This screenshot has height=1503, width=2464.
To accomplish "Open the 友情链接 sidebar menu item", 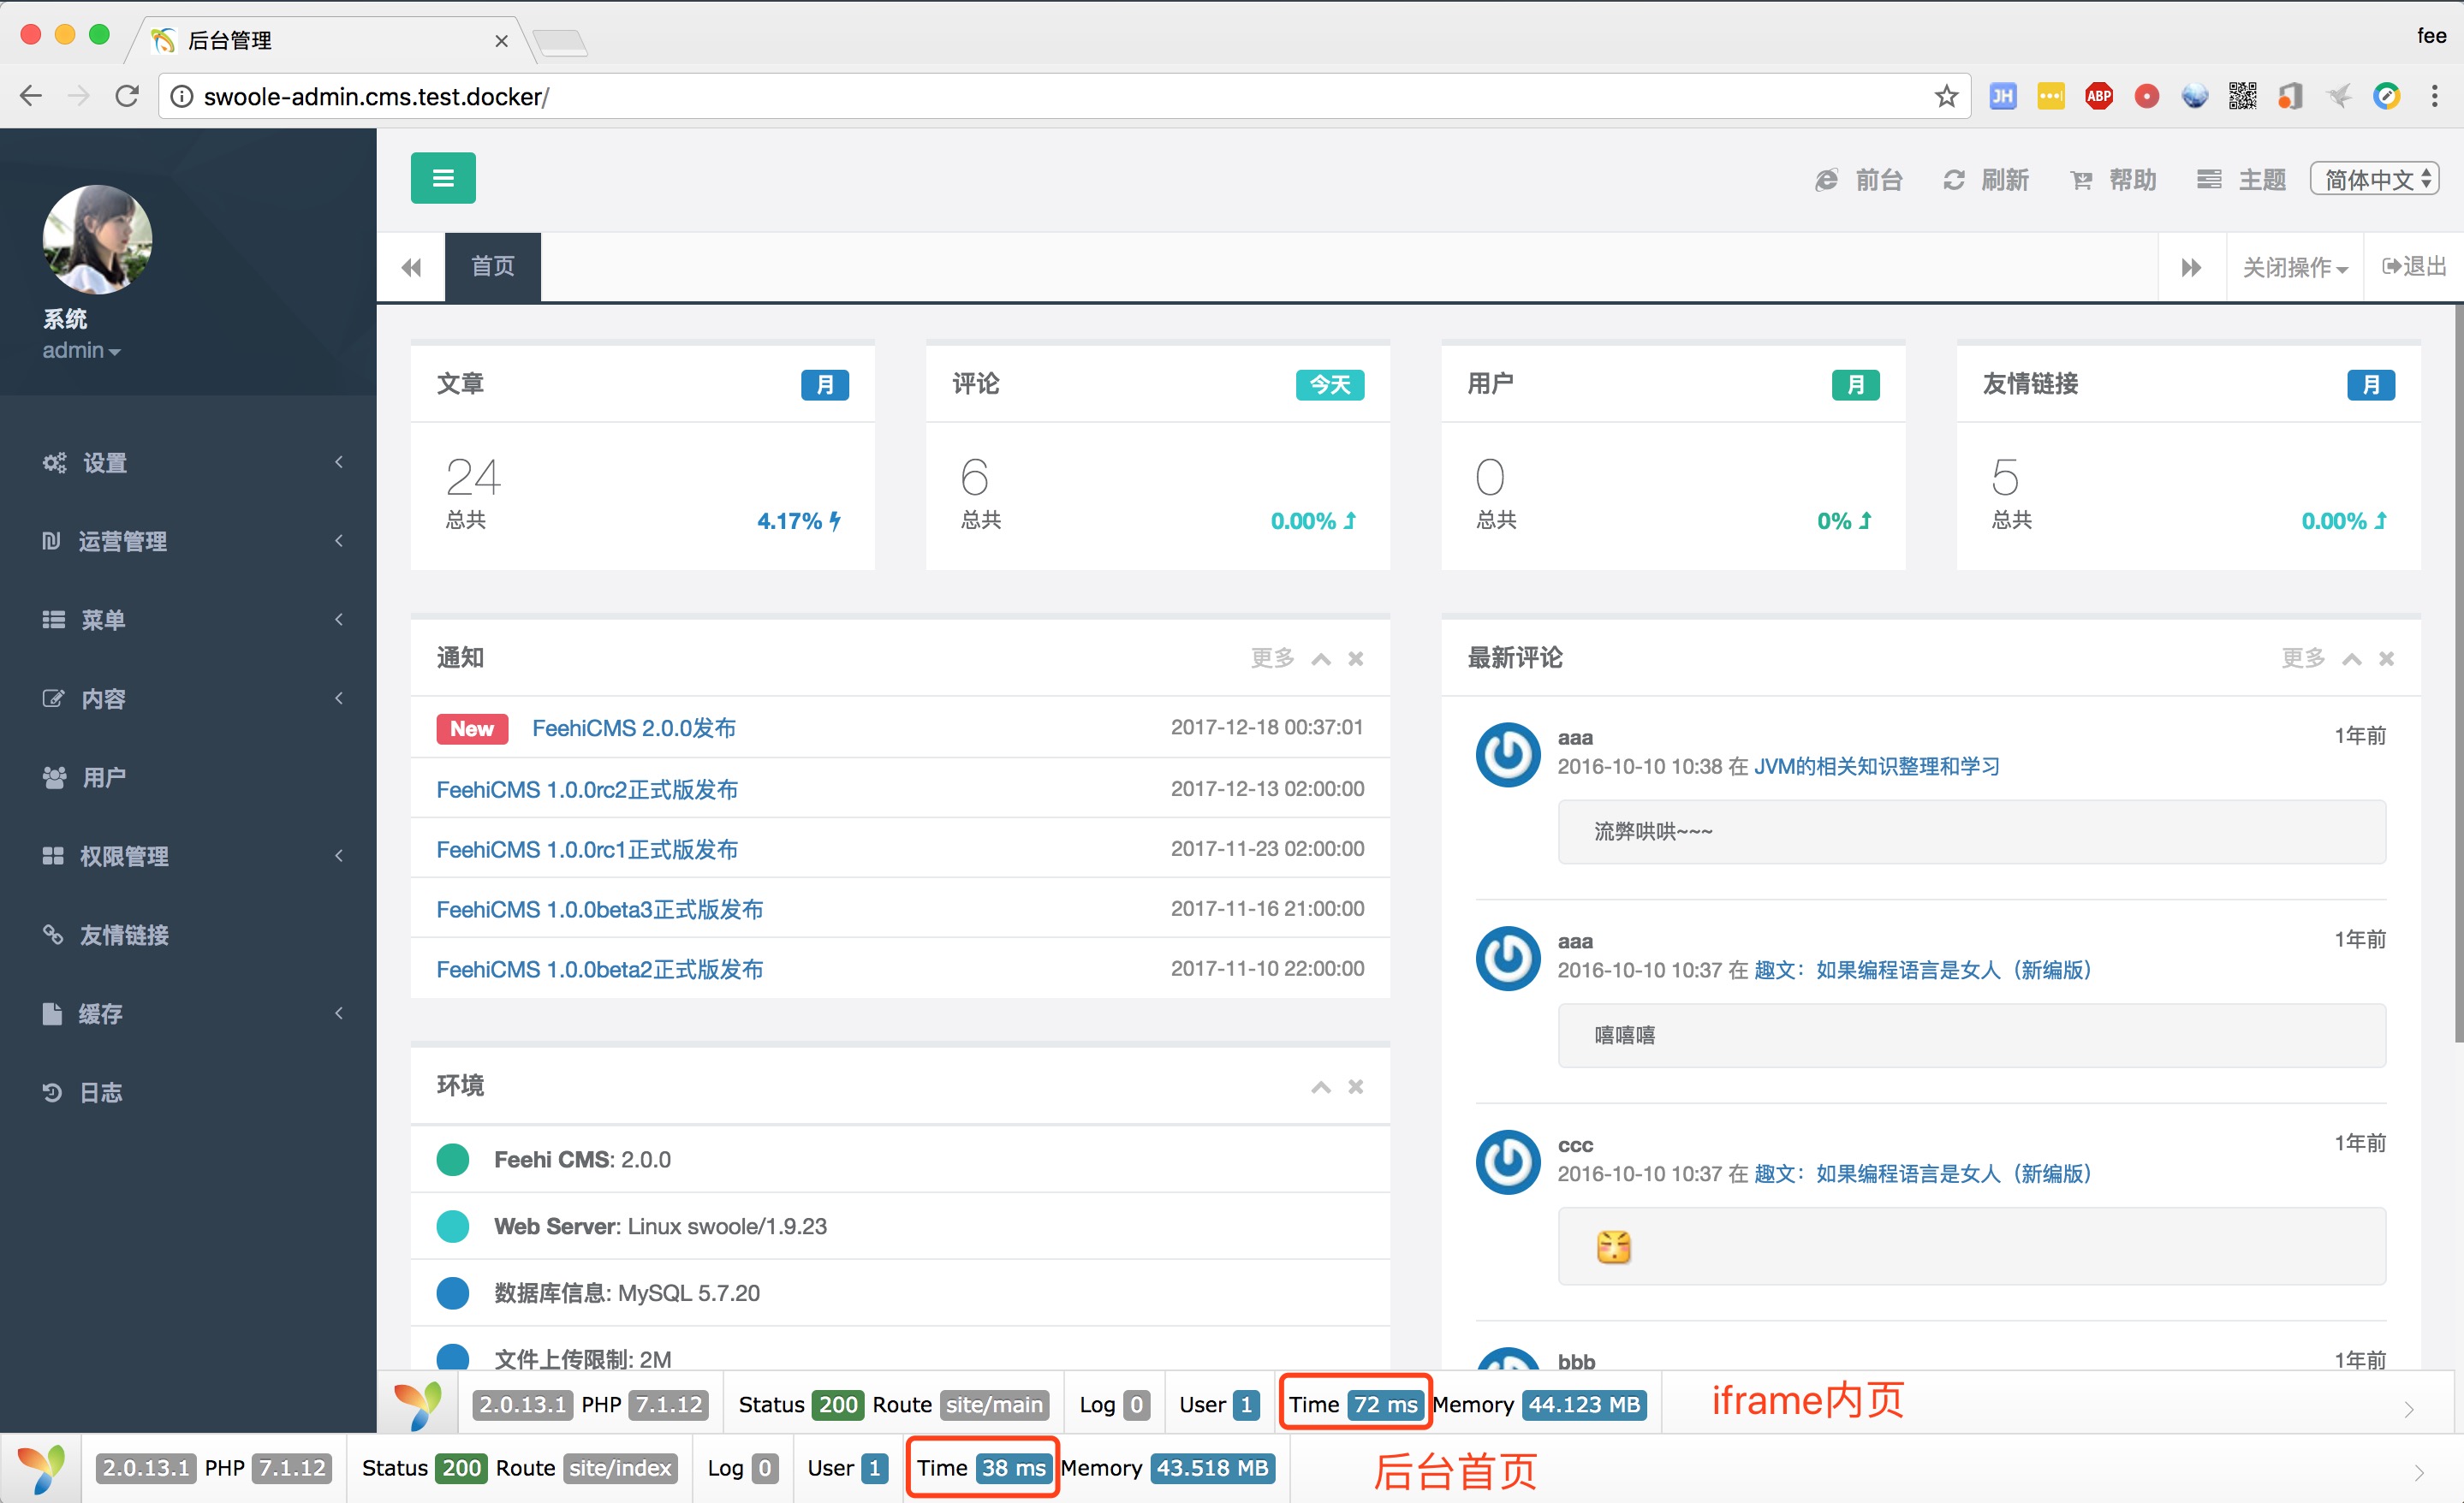I will 124,935.
